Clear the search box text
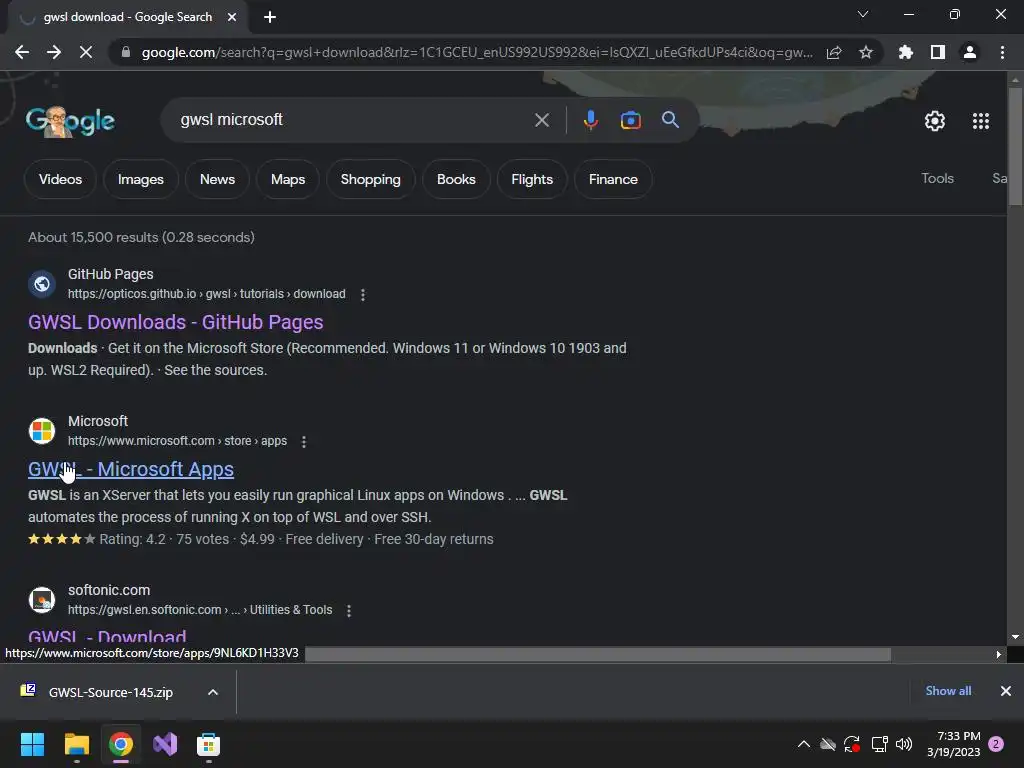This screenshot has width=1024, height=768. point(542,120)
